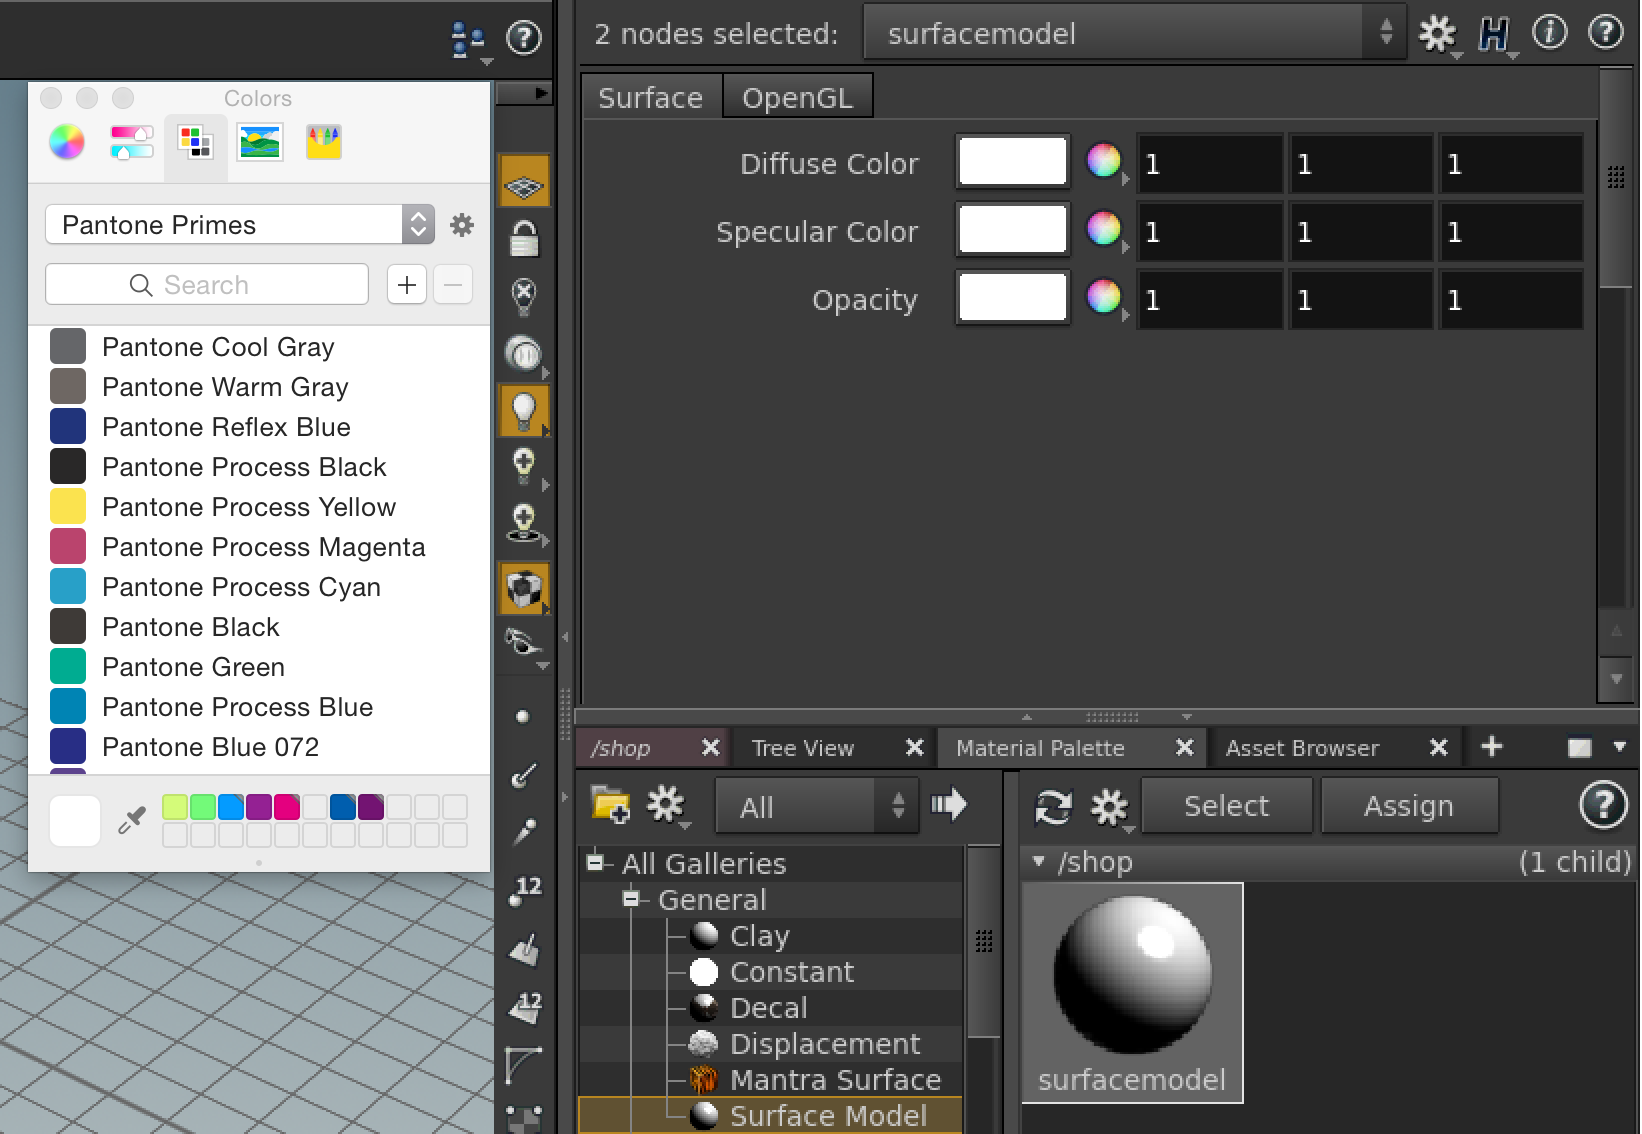This screenshot has width=1642, height=1134.
Task: Switch Colors panel to pencils mode
Action: [x=324, y=142]
